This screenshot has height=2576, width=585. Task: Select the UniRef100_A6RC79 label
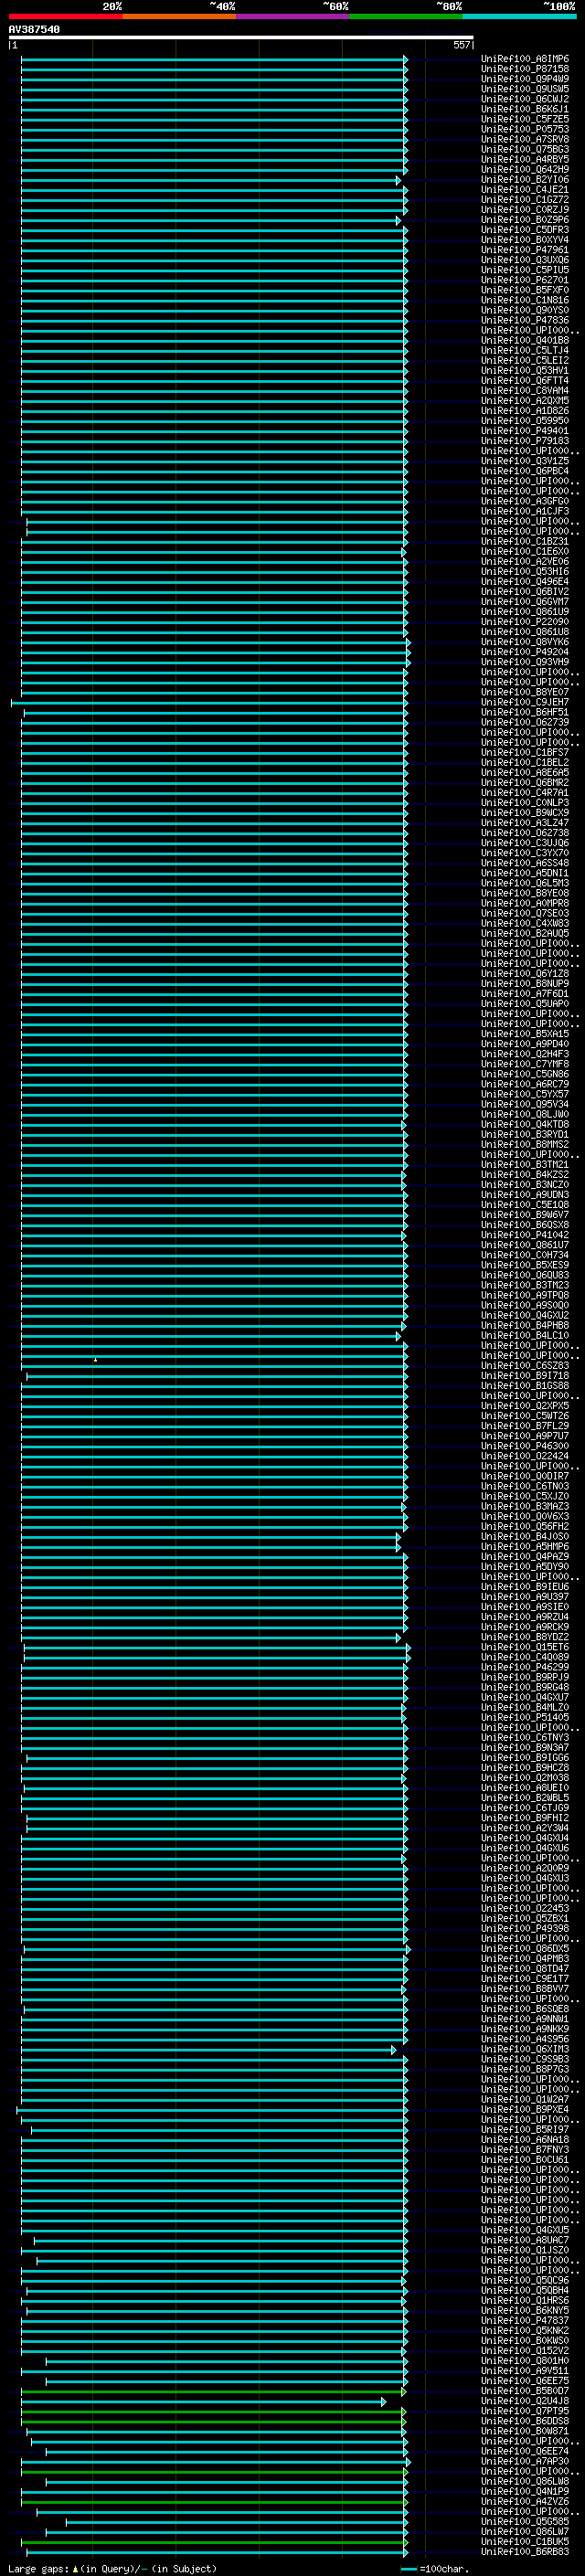point(525,1084)
